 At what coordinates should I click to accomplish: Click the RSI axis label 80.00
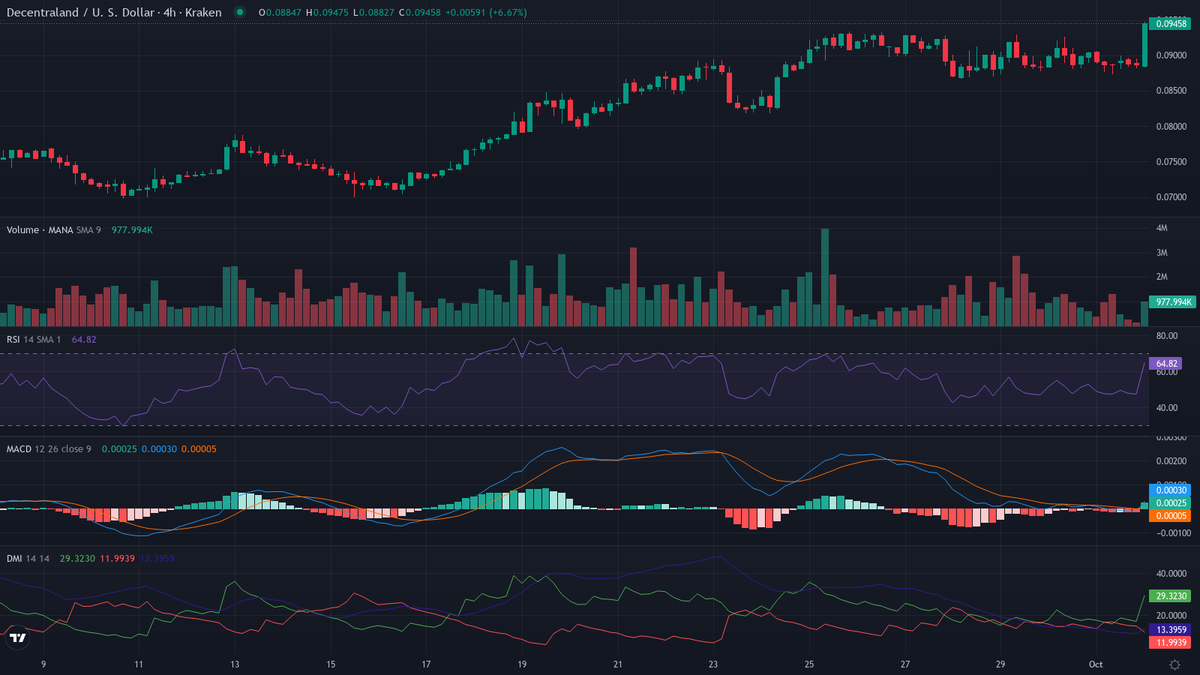(1168, 336)
